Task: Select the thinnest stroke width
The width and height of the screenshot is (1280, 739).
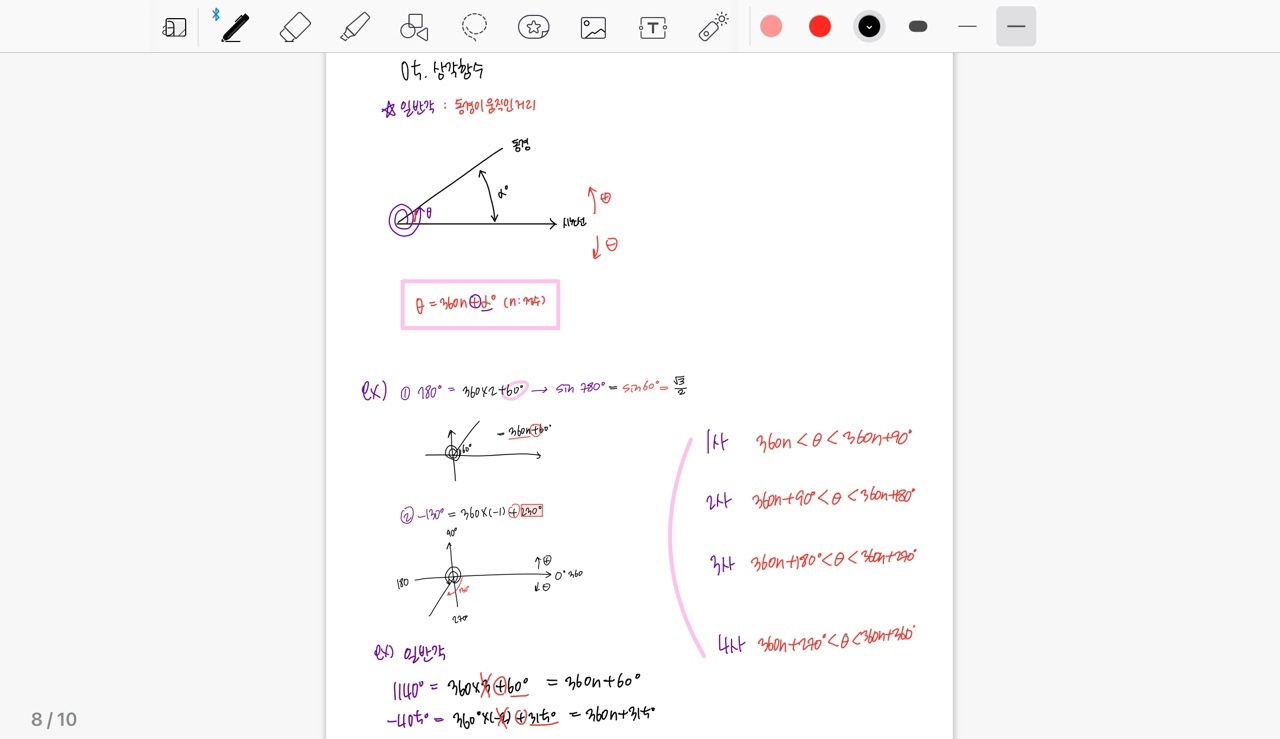Action: 967,27
